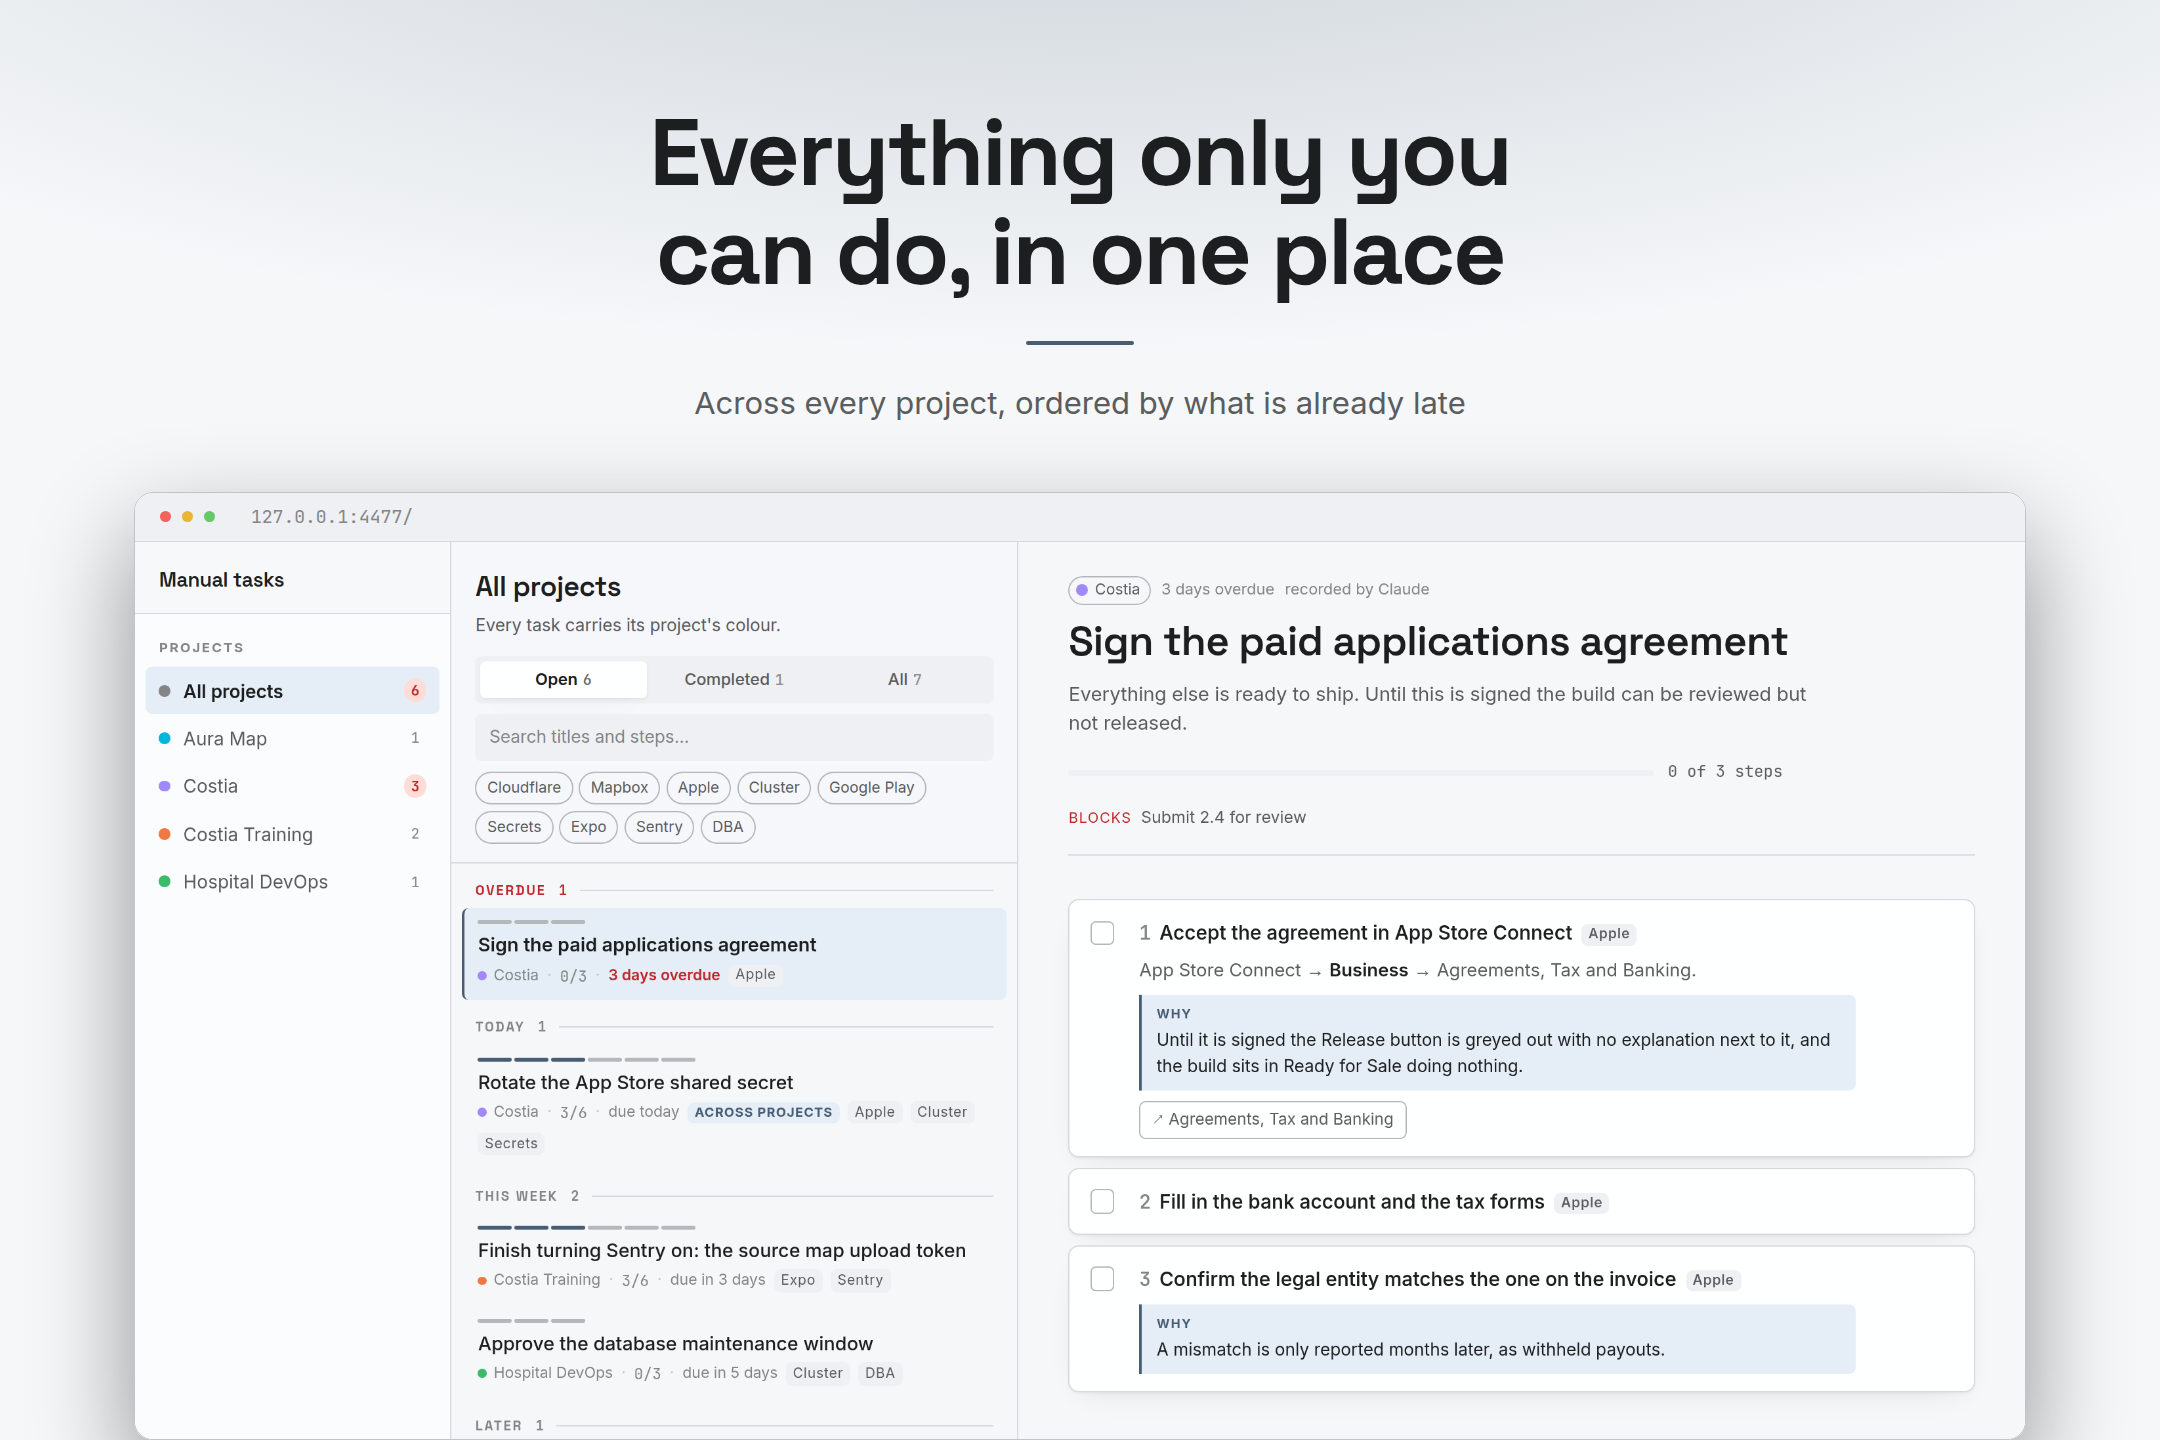Viewport: 2160px width, 1440px height.
Task: Click the Submit 2.4 for review blocked task
Action: point(1223,817)
